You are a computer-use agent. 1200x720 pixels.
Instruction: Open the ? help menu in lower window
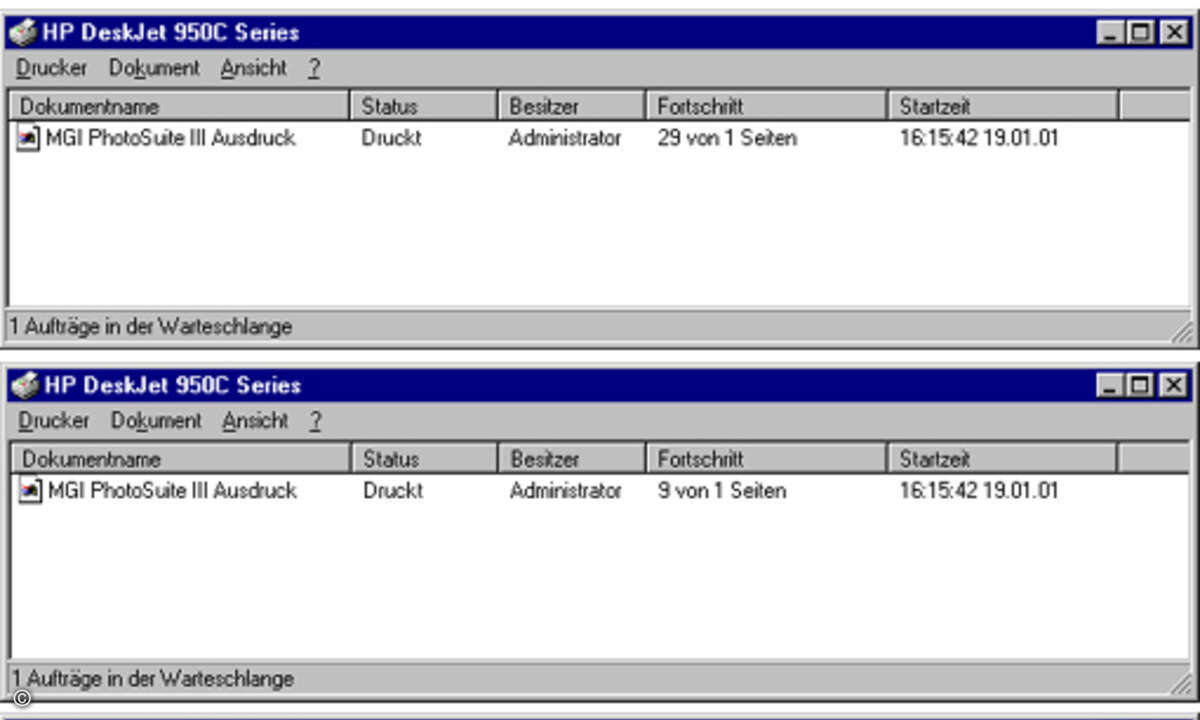[315, 421]
